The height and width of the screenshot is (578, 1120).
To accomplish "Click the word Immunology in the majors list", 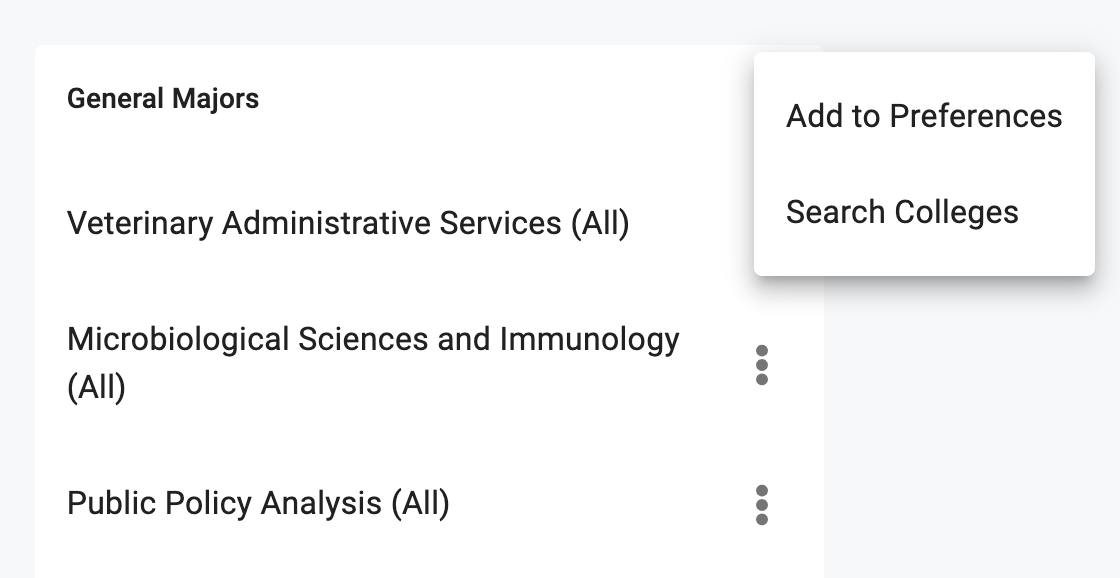I will (x=589, y=339).
